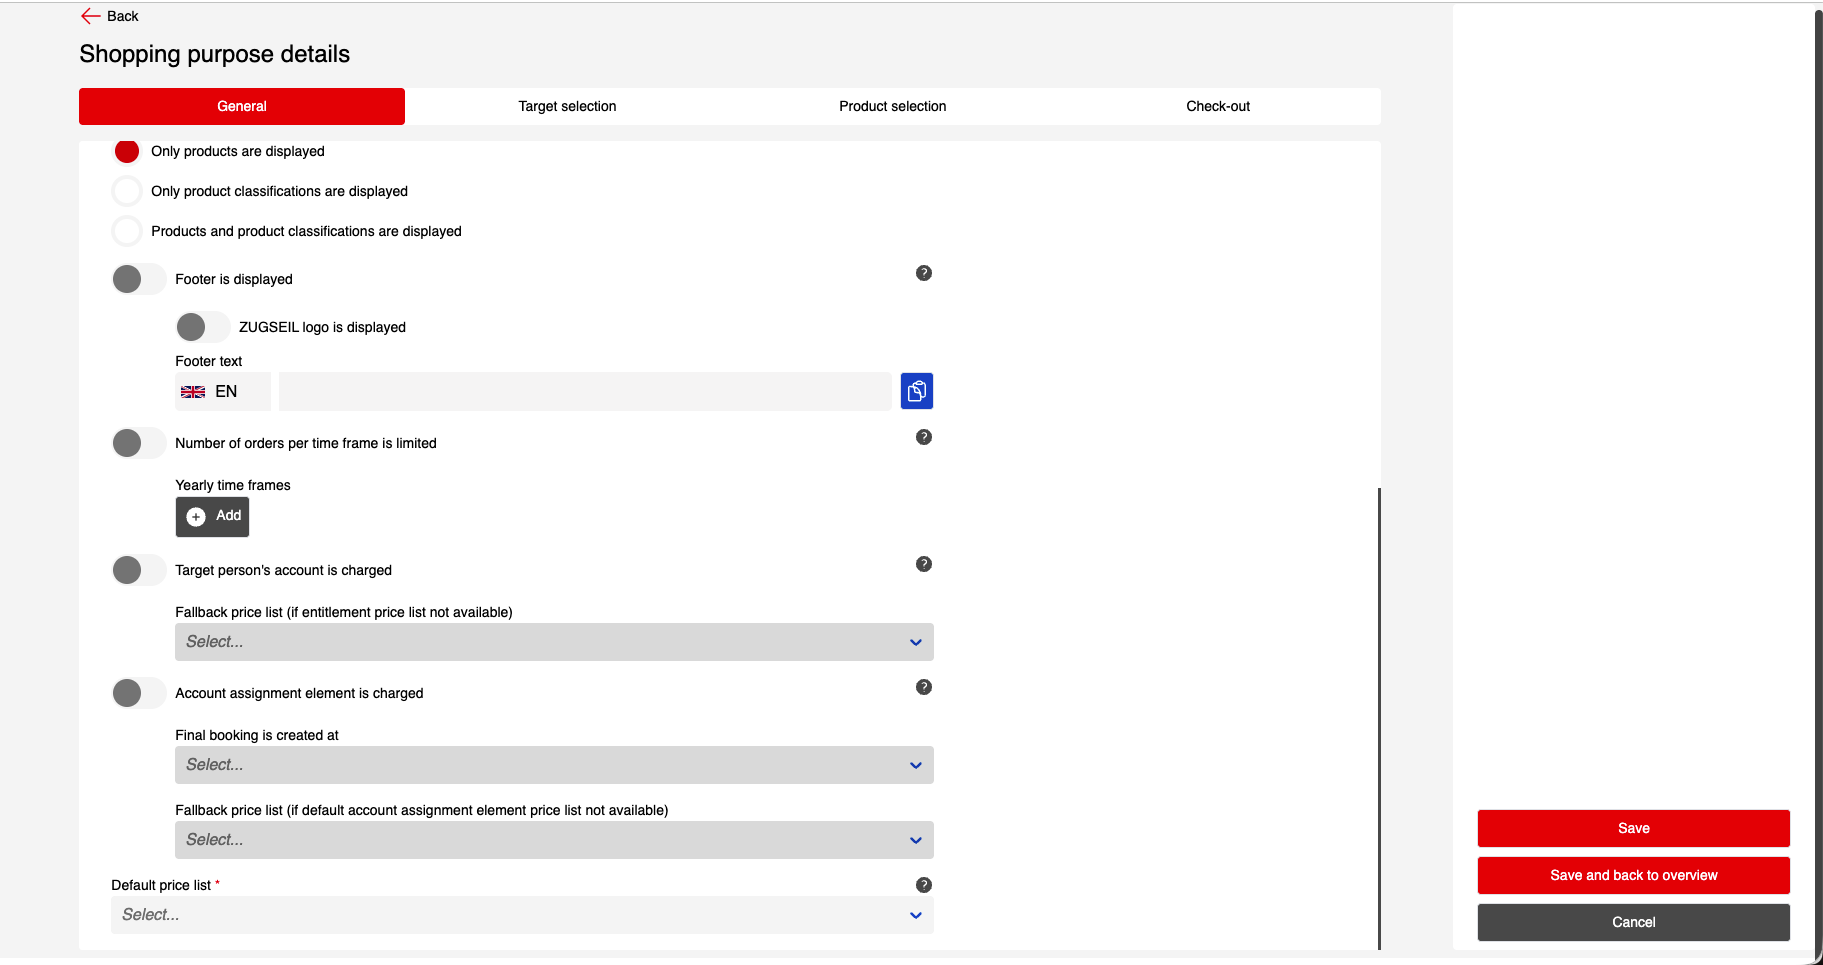This screenshot has width=1823, height=965.
Task: Open the Default price list dropdown
Action: click(x=521, y=916)
